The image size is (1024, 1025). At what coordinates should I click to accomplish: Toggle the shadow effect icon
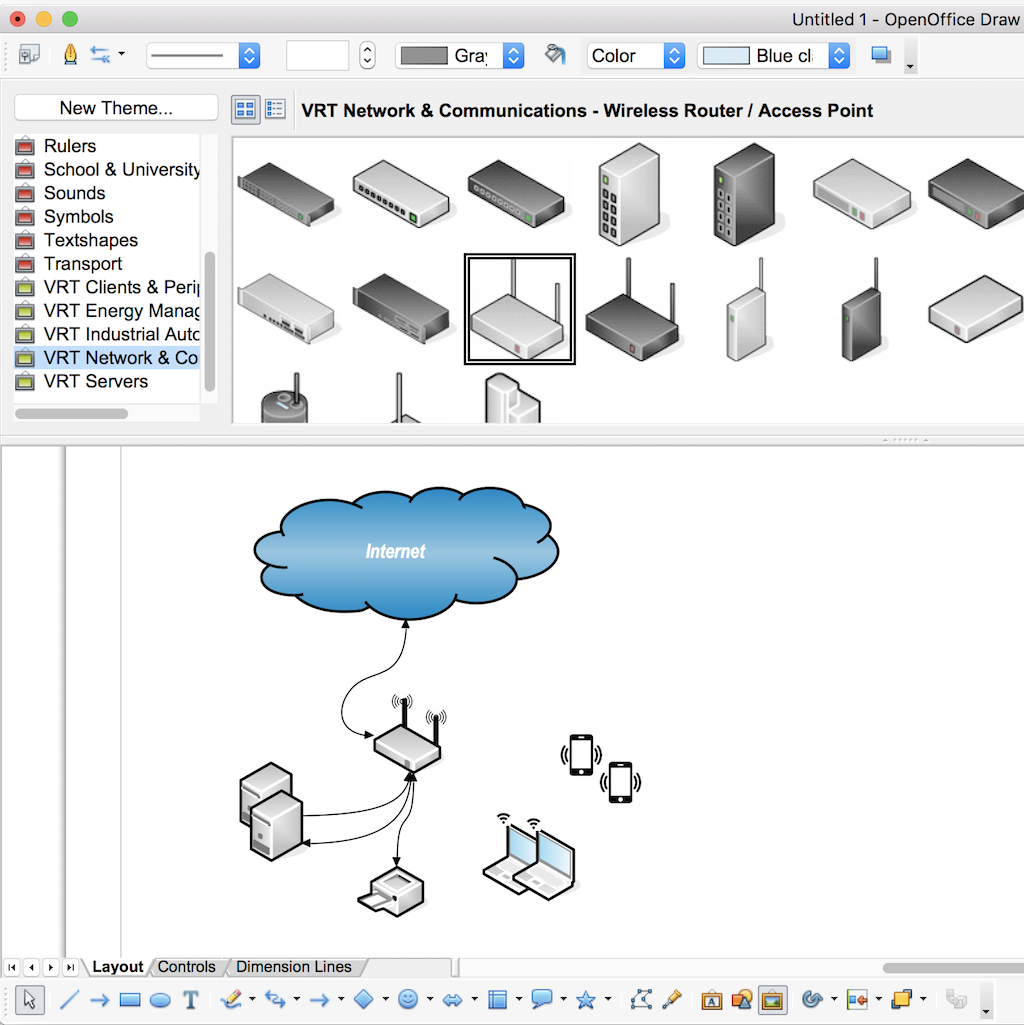click(879, 57)
